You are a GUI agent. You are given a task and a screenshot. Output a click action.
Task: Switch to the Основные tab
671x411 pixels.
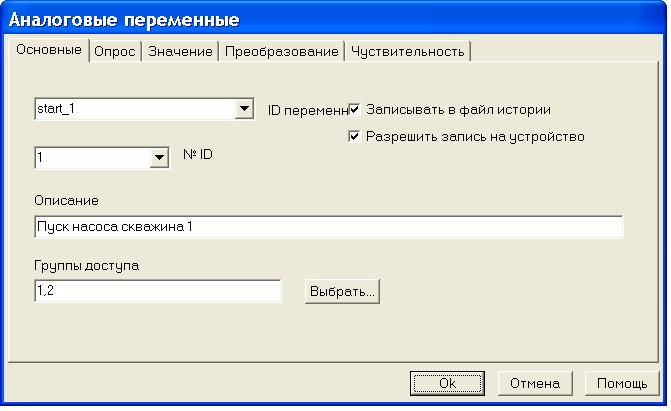pos(48,50)
